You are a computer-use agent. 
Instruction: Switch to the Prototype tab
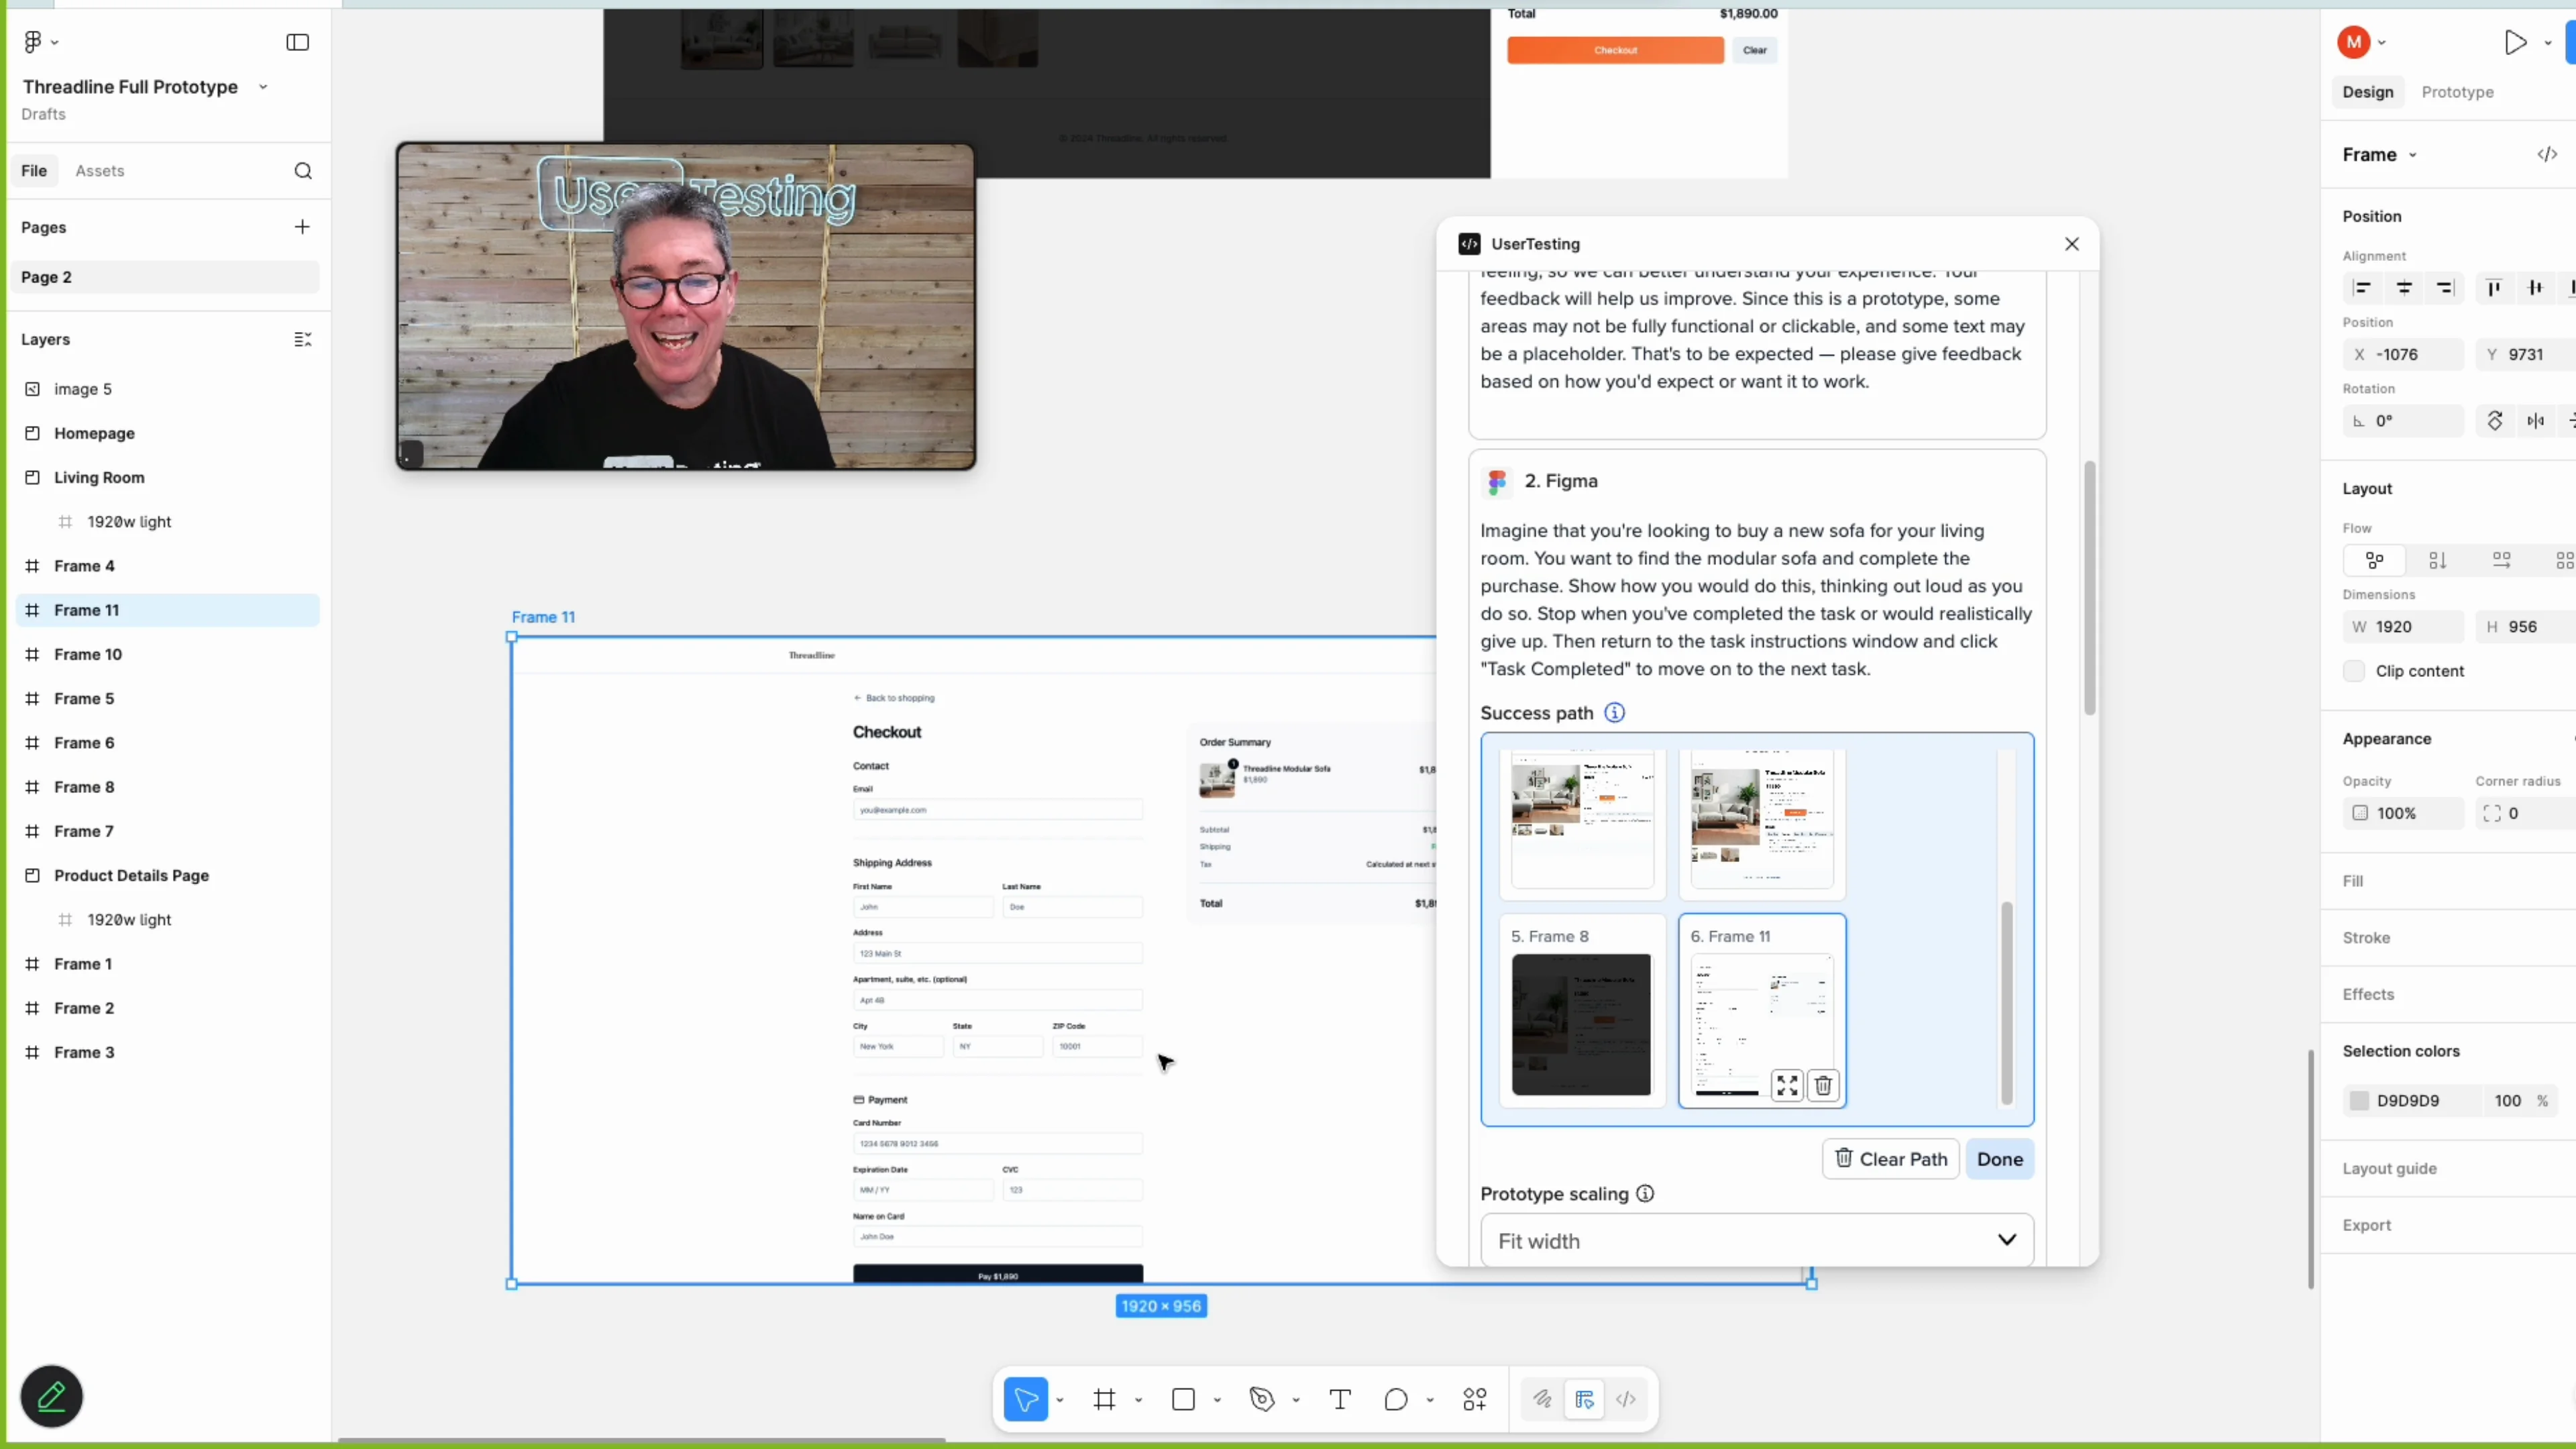(x=2457, y=92)
